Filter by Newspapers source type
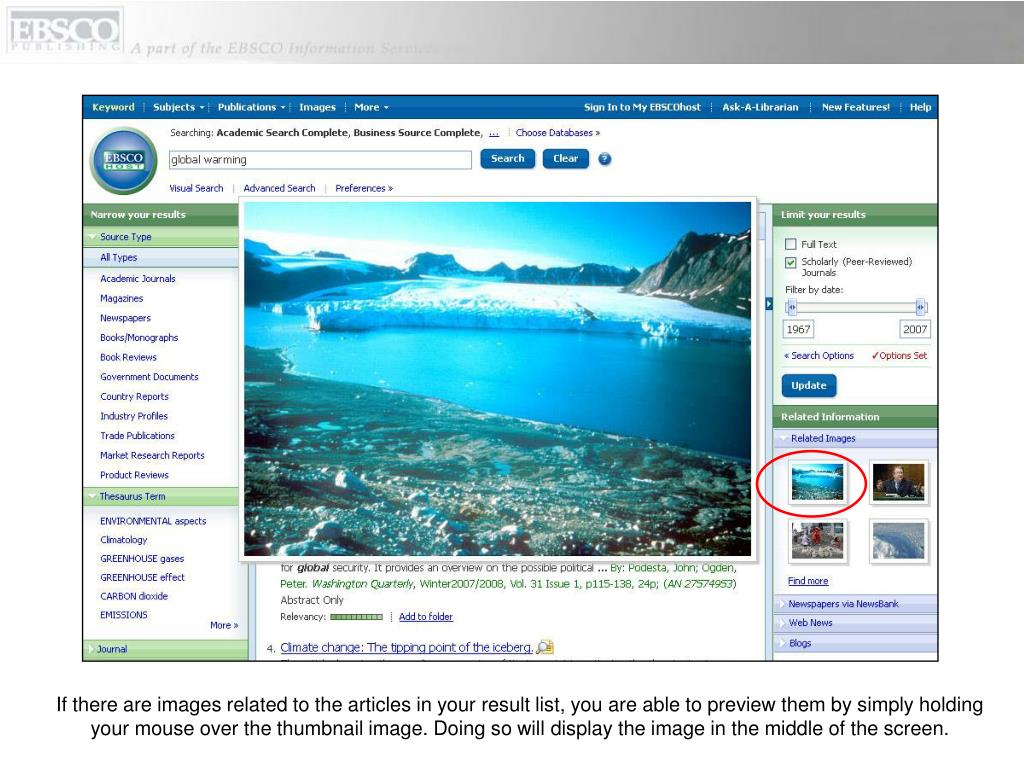1024x768 pixels. point(125,318)
